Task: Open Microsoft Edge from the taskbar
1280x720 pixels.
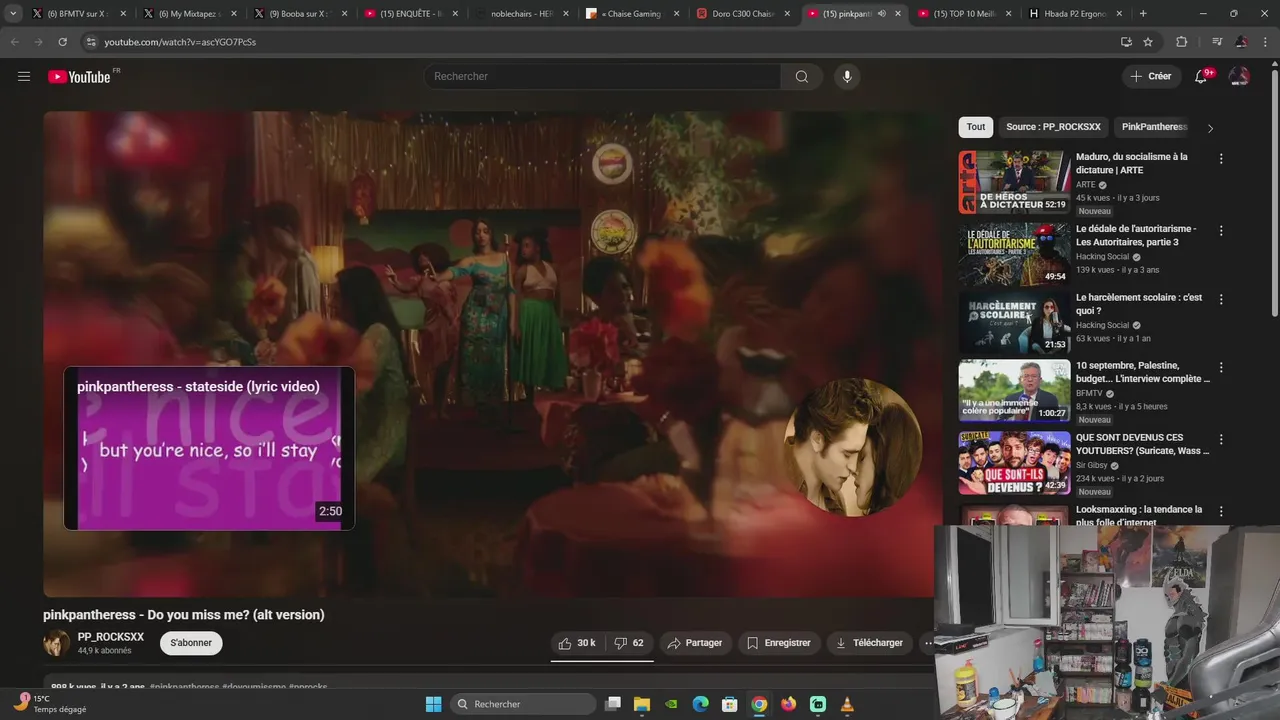Action: [x=701, y=704]
